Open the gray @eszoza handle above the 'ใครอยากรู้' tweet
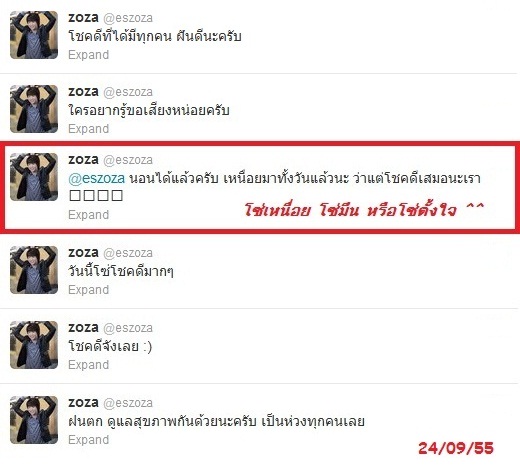 click(128, 92)
